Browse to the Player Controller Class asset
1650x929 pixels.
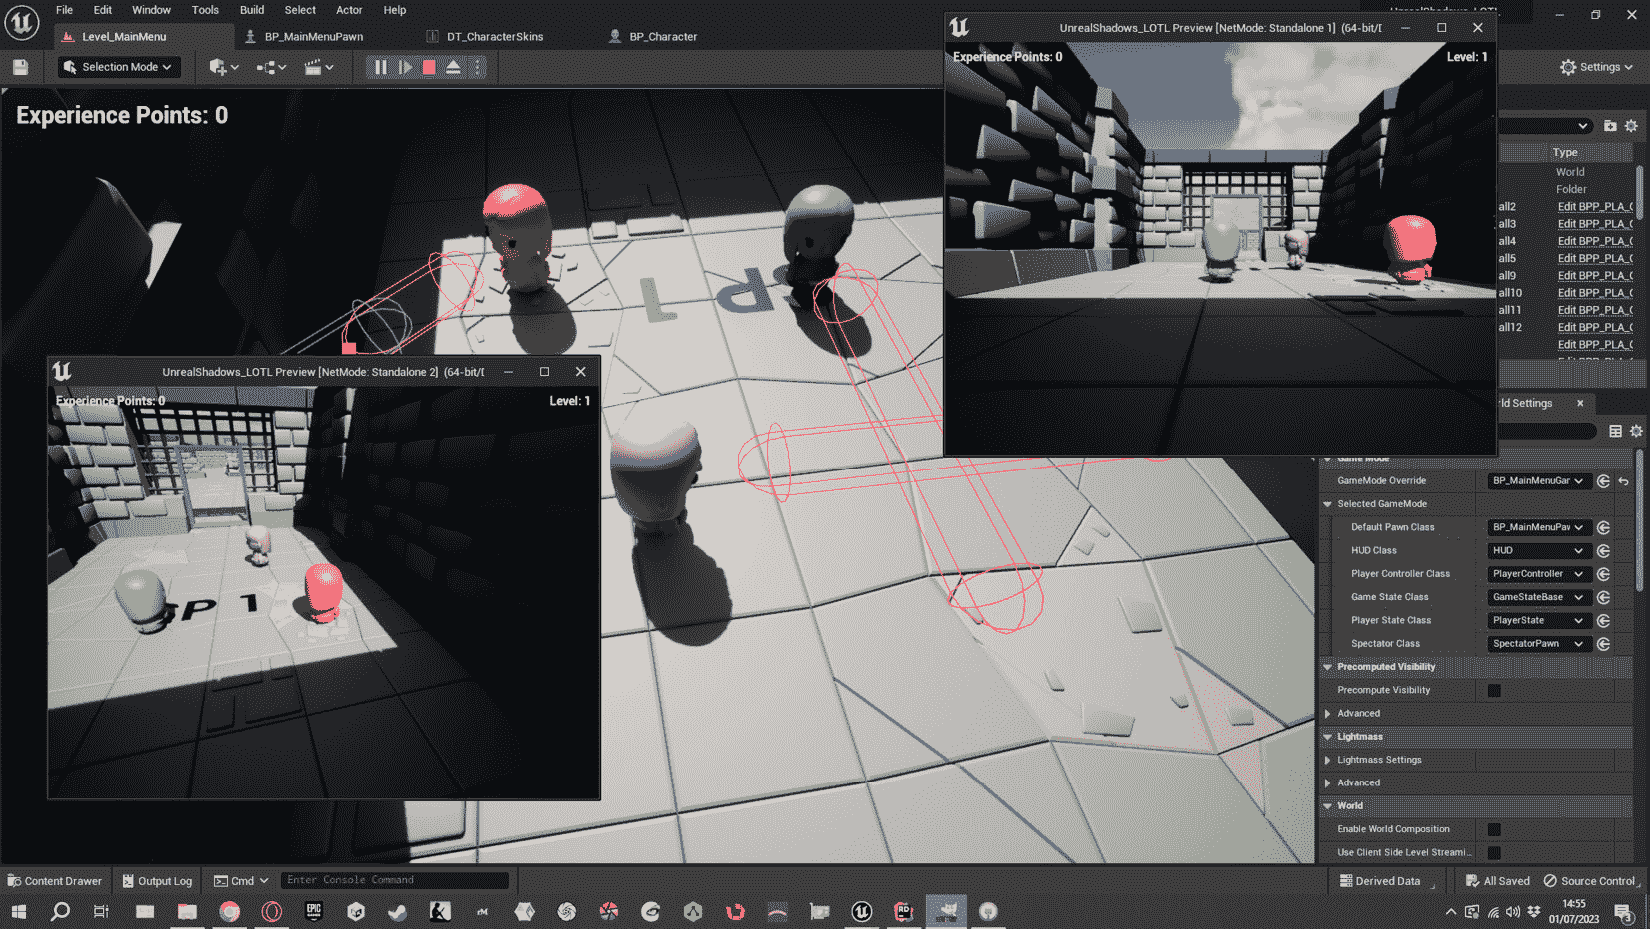pyautogui.click(x=1603, y=574)
